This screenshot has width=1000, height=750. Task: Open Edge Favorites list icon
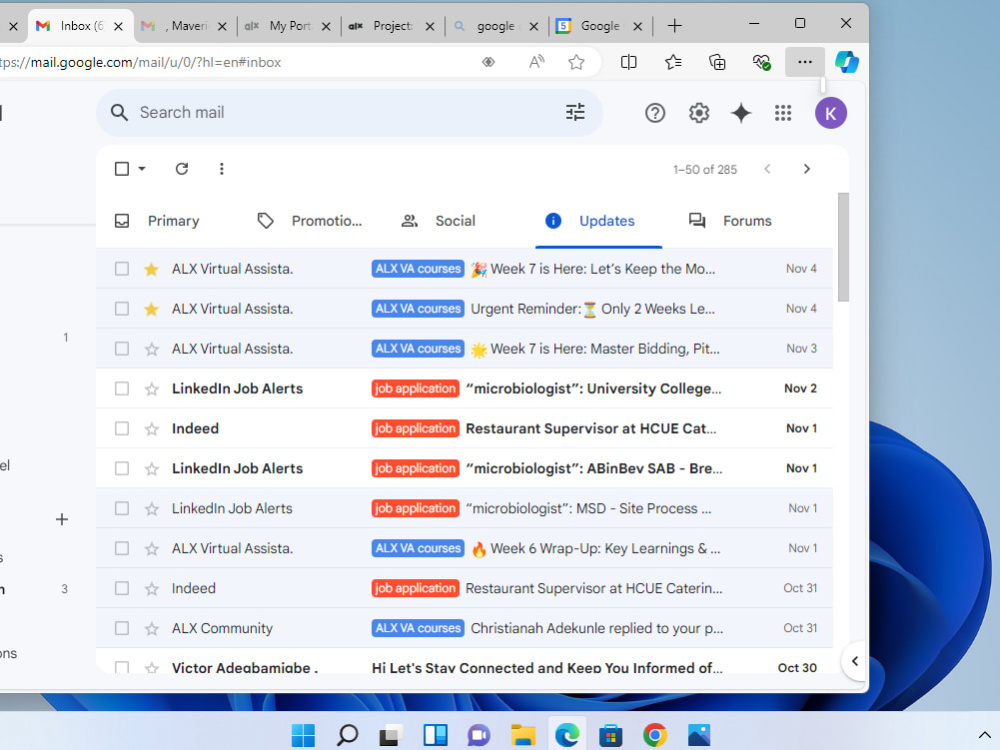click(673, 62)
